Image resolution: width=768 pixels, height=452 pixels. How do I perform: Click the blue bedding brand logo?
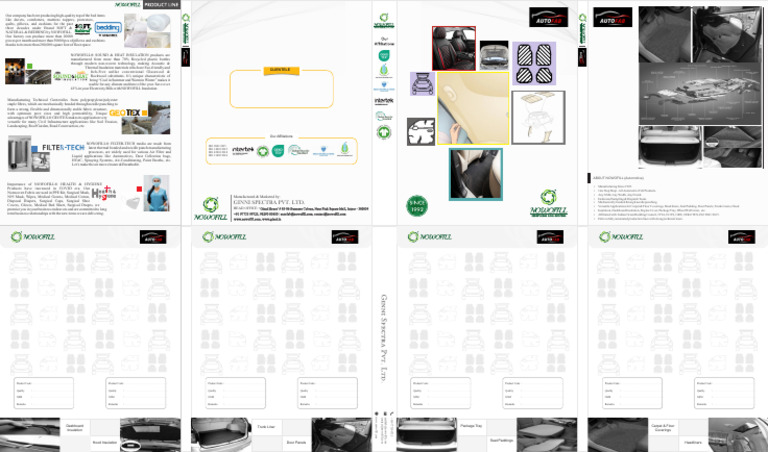tap(108, 29)
